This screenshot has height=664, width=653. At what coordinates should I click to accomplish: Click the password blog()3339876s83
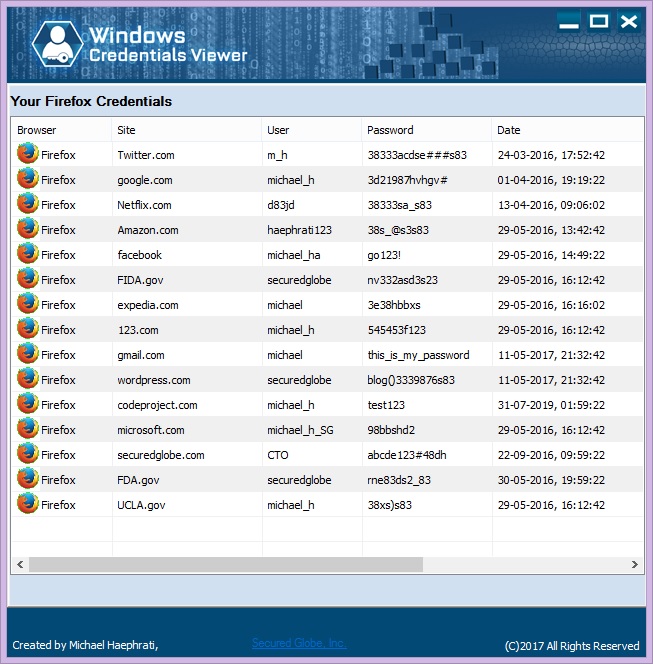coord(411,380)
